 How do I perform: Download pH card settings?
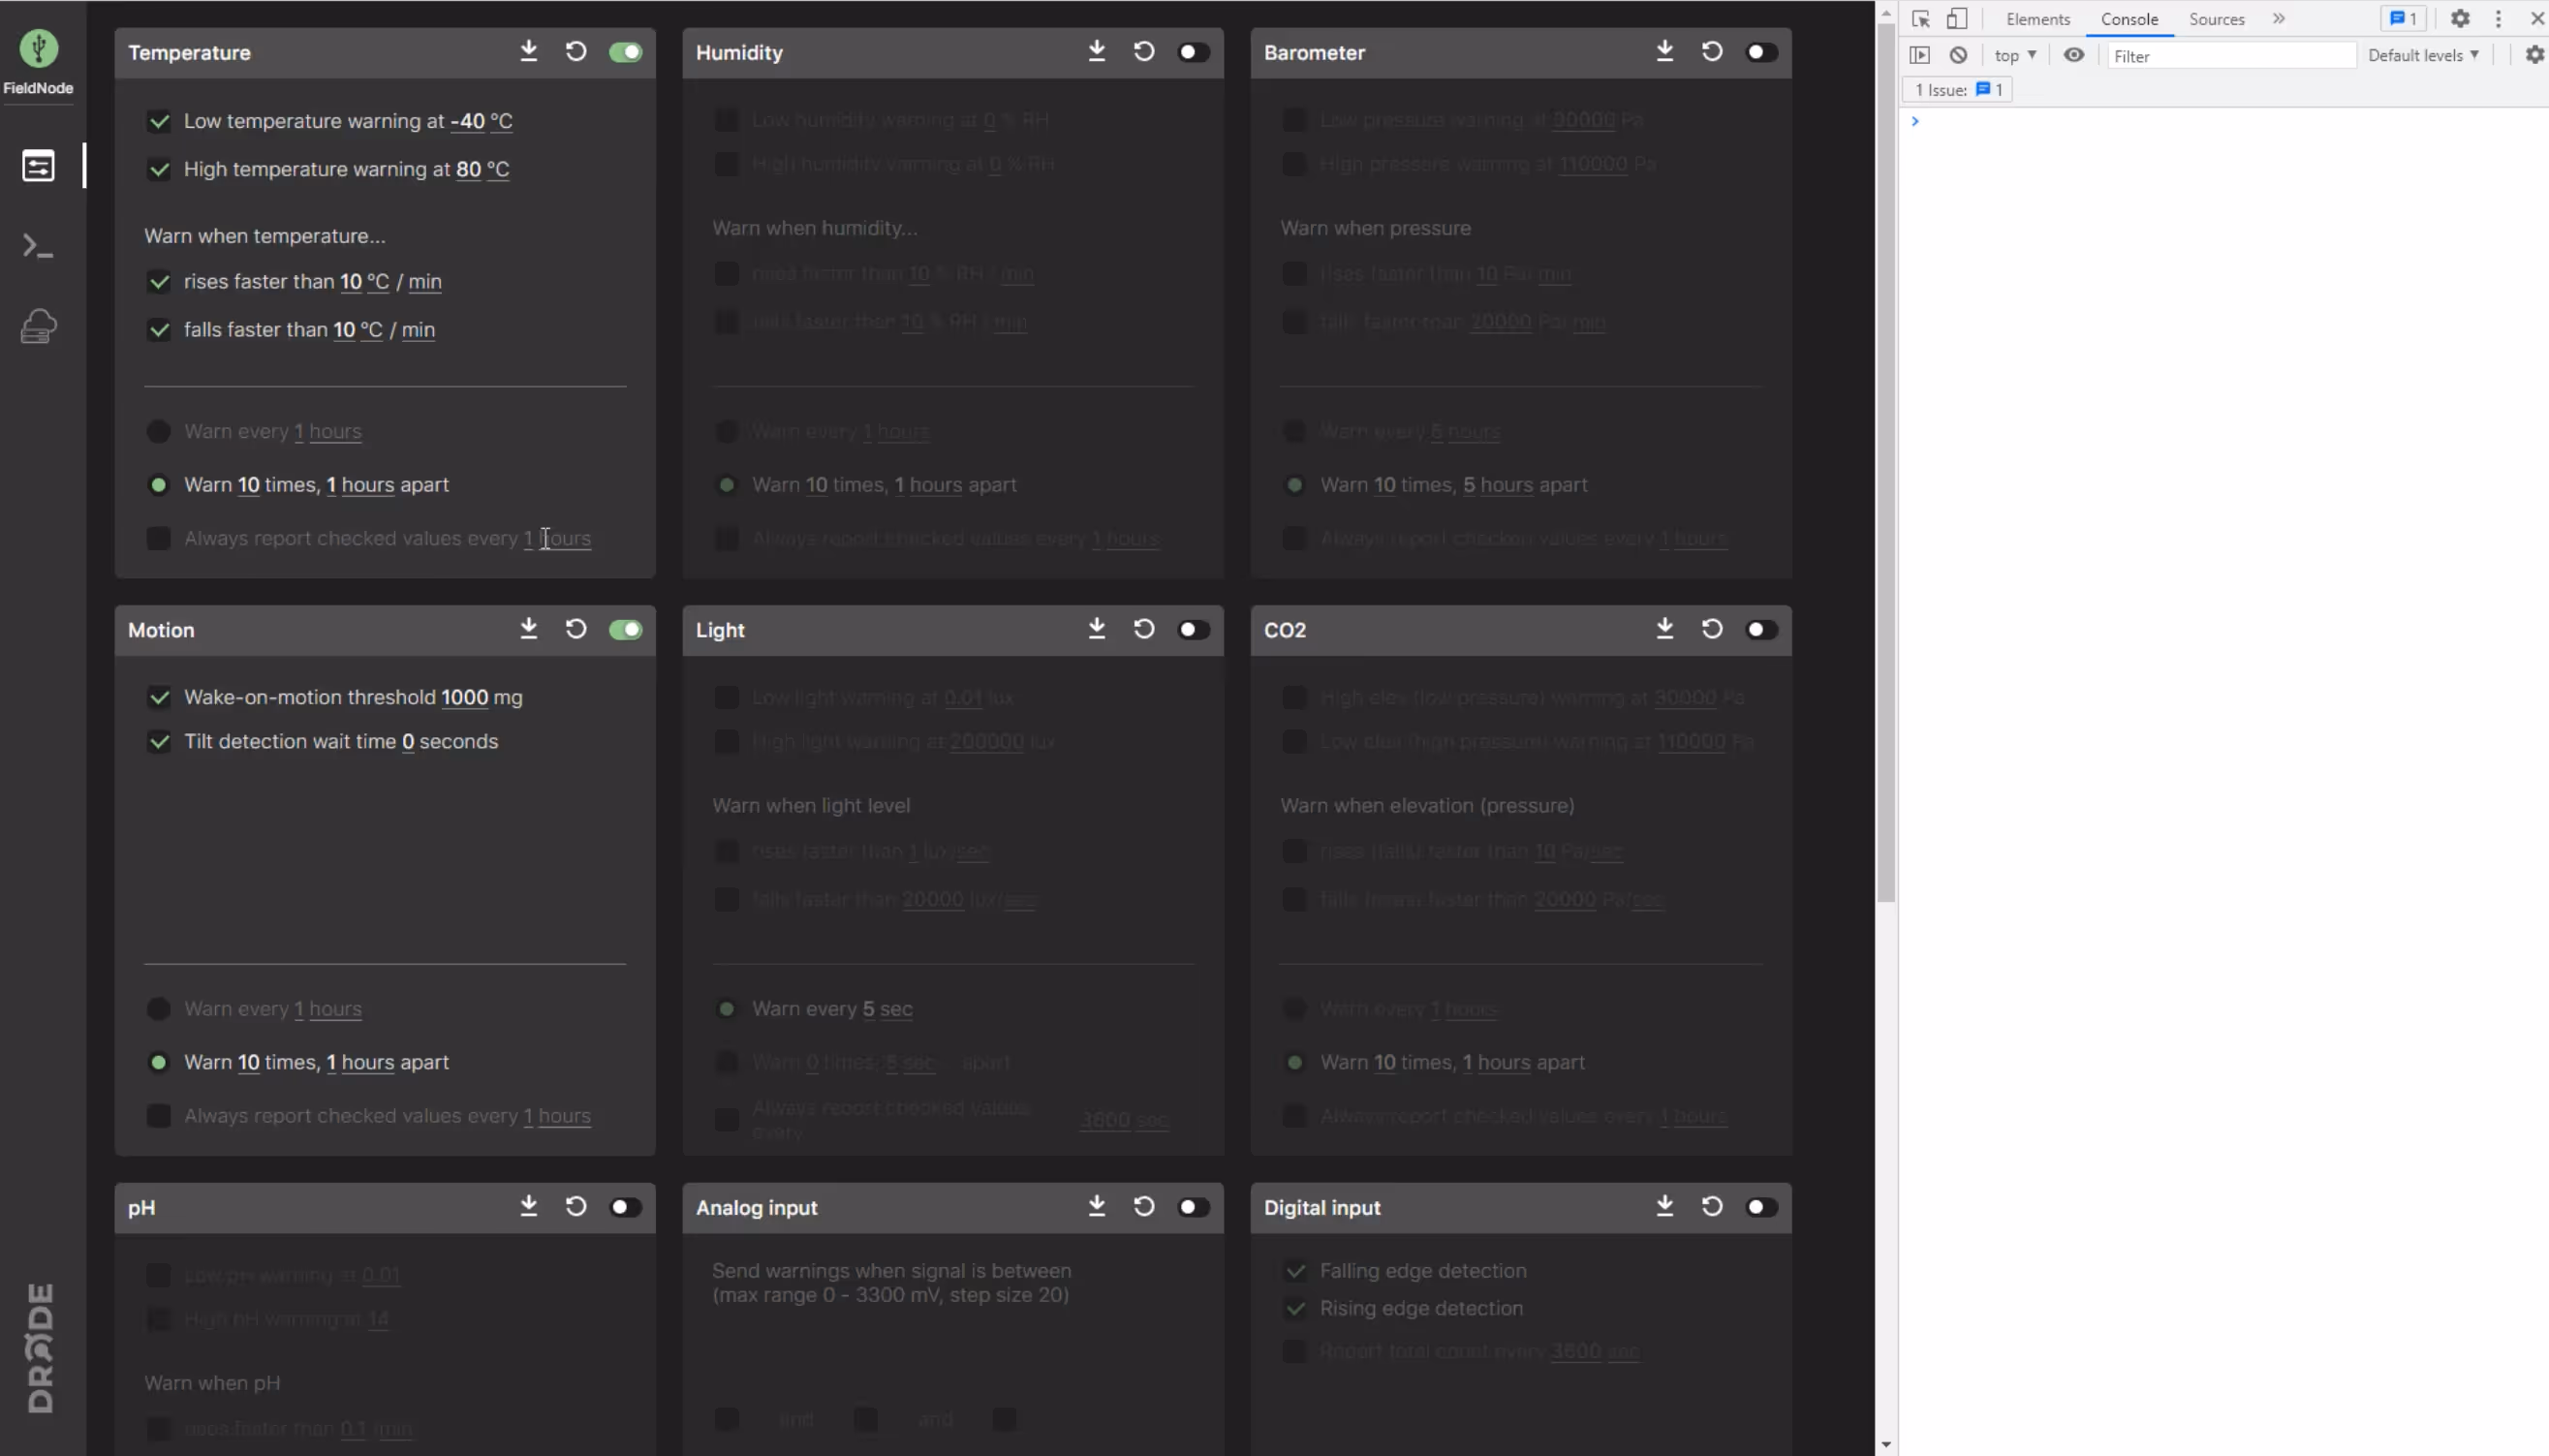529,1206
